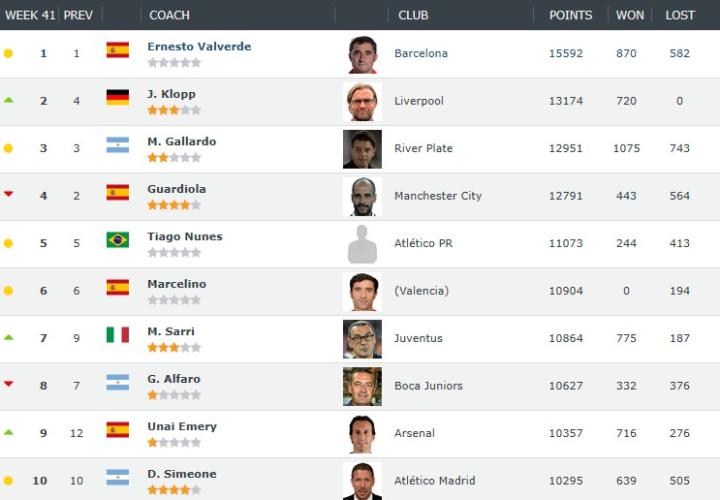This screenshot has width=720, height=500.
Task: Click the Manchester City club name
Action: (x=438, y=196)
